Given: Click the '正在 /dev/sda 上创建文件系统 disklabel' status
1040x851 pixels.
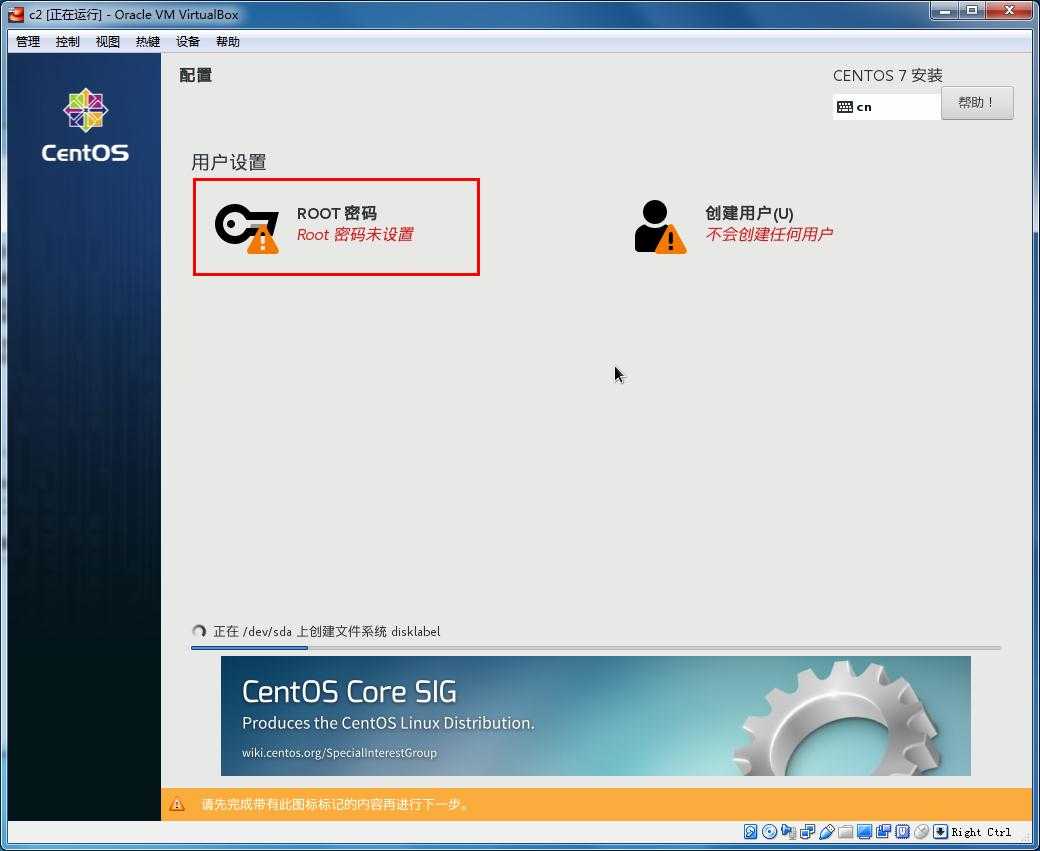Looking at the screenshot, I should click(x=326, y=631).
